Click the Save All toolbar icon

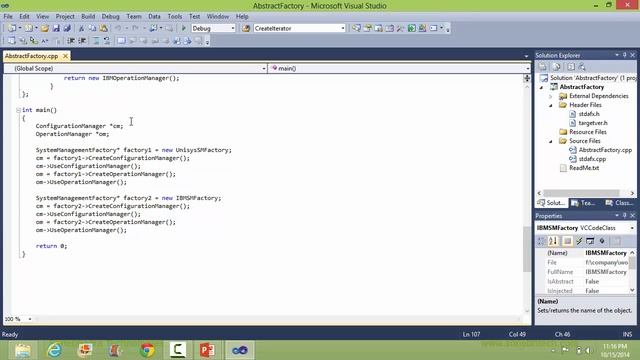pos(67,28)
